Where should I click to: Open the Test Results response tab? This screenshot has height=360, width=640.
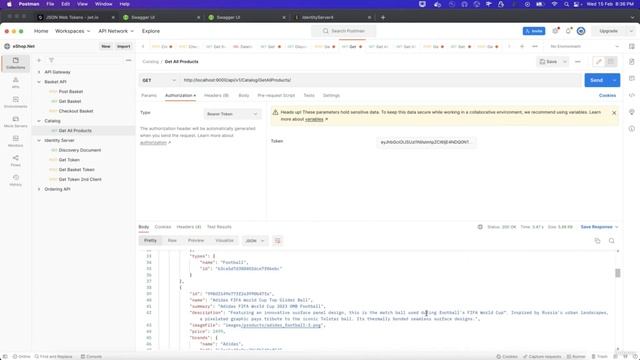[219, 227]
